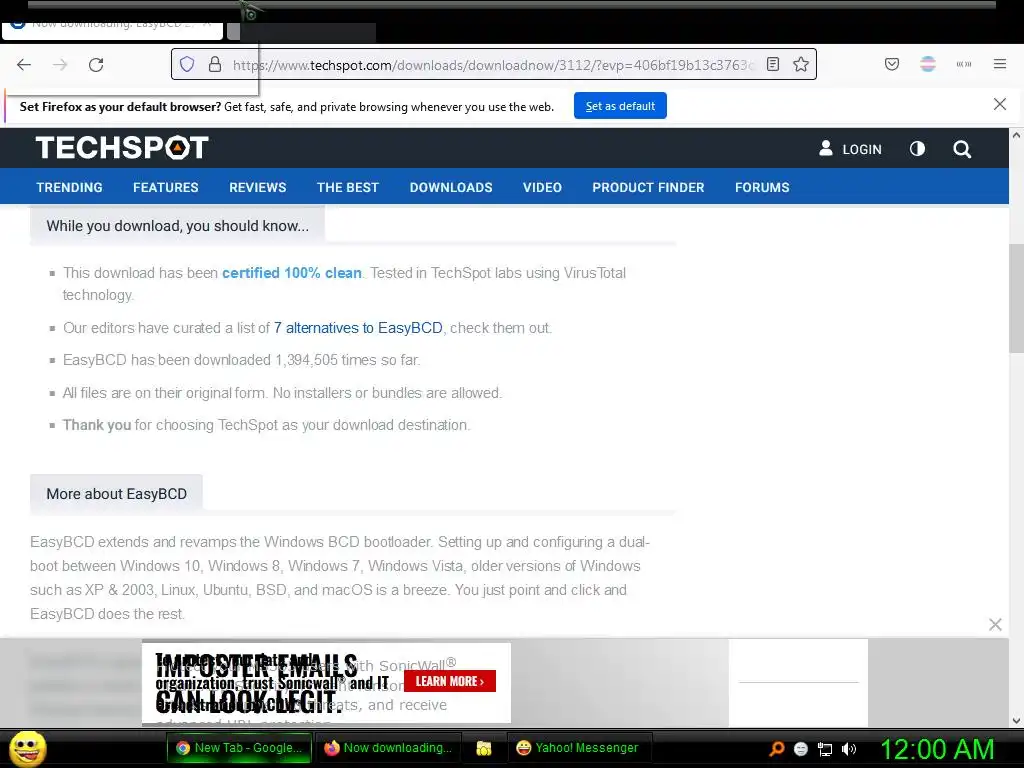This screenshot has width=1024, height=768.
Task: Click the striped extension icon in toolbar
Action: click(x=928, y=64)
